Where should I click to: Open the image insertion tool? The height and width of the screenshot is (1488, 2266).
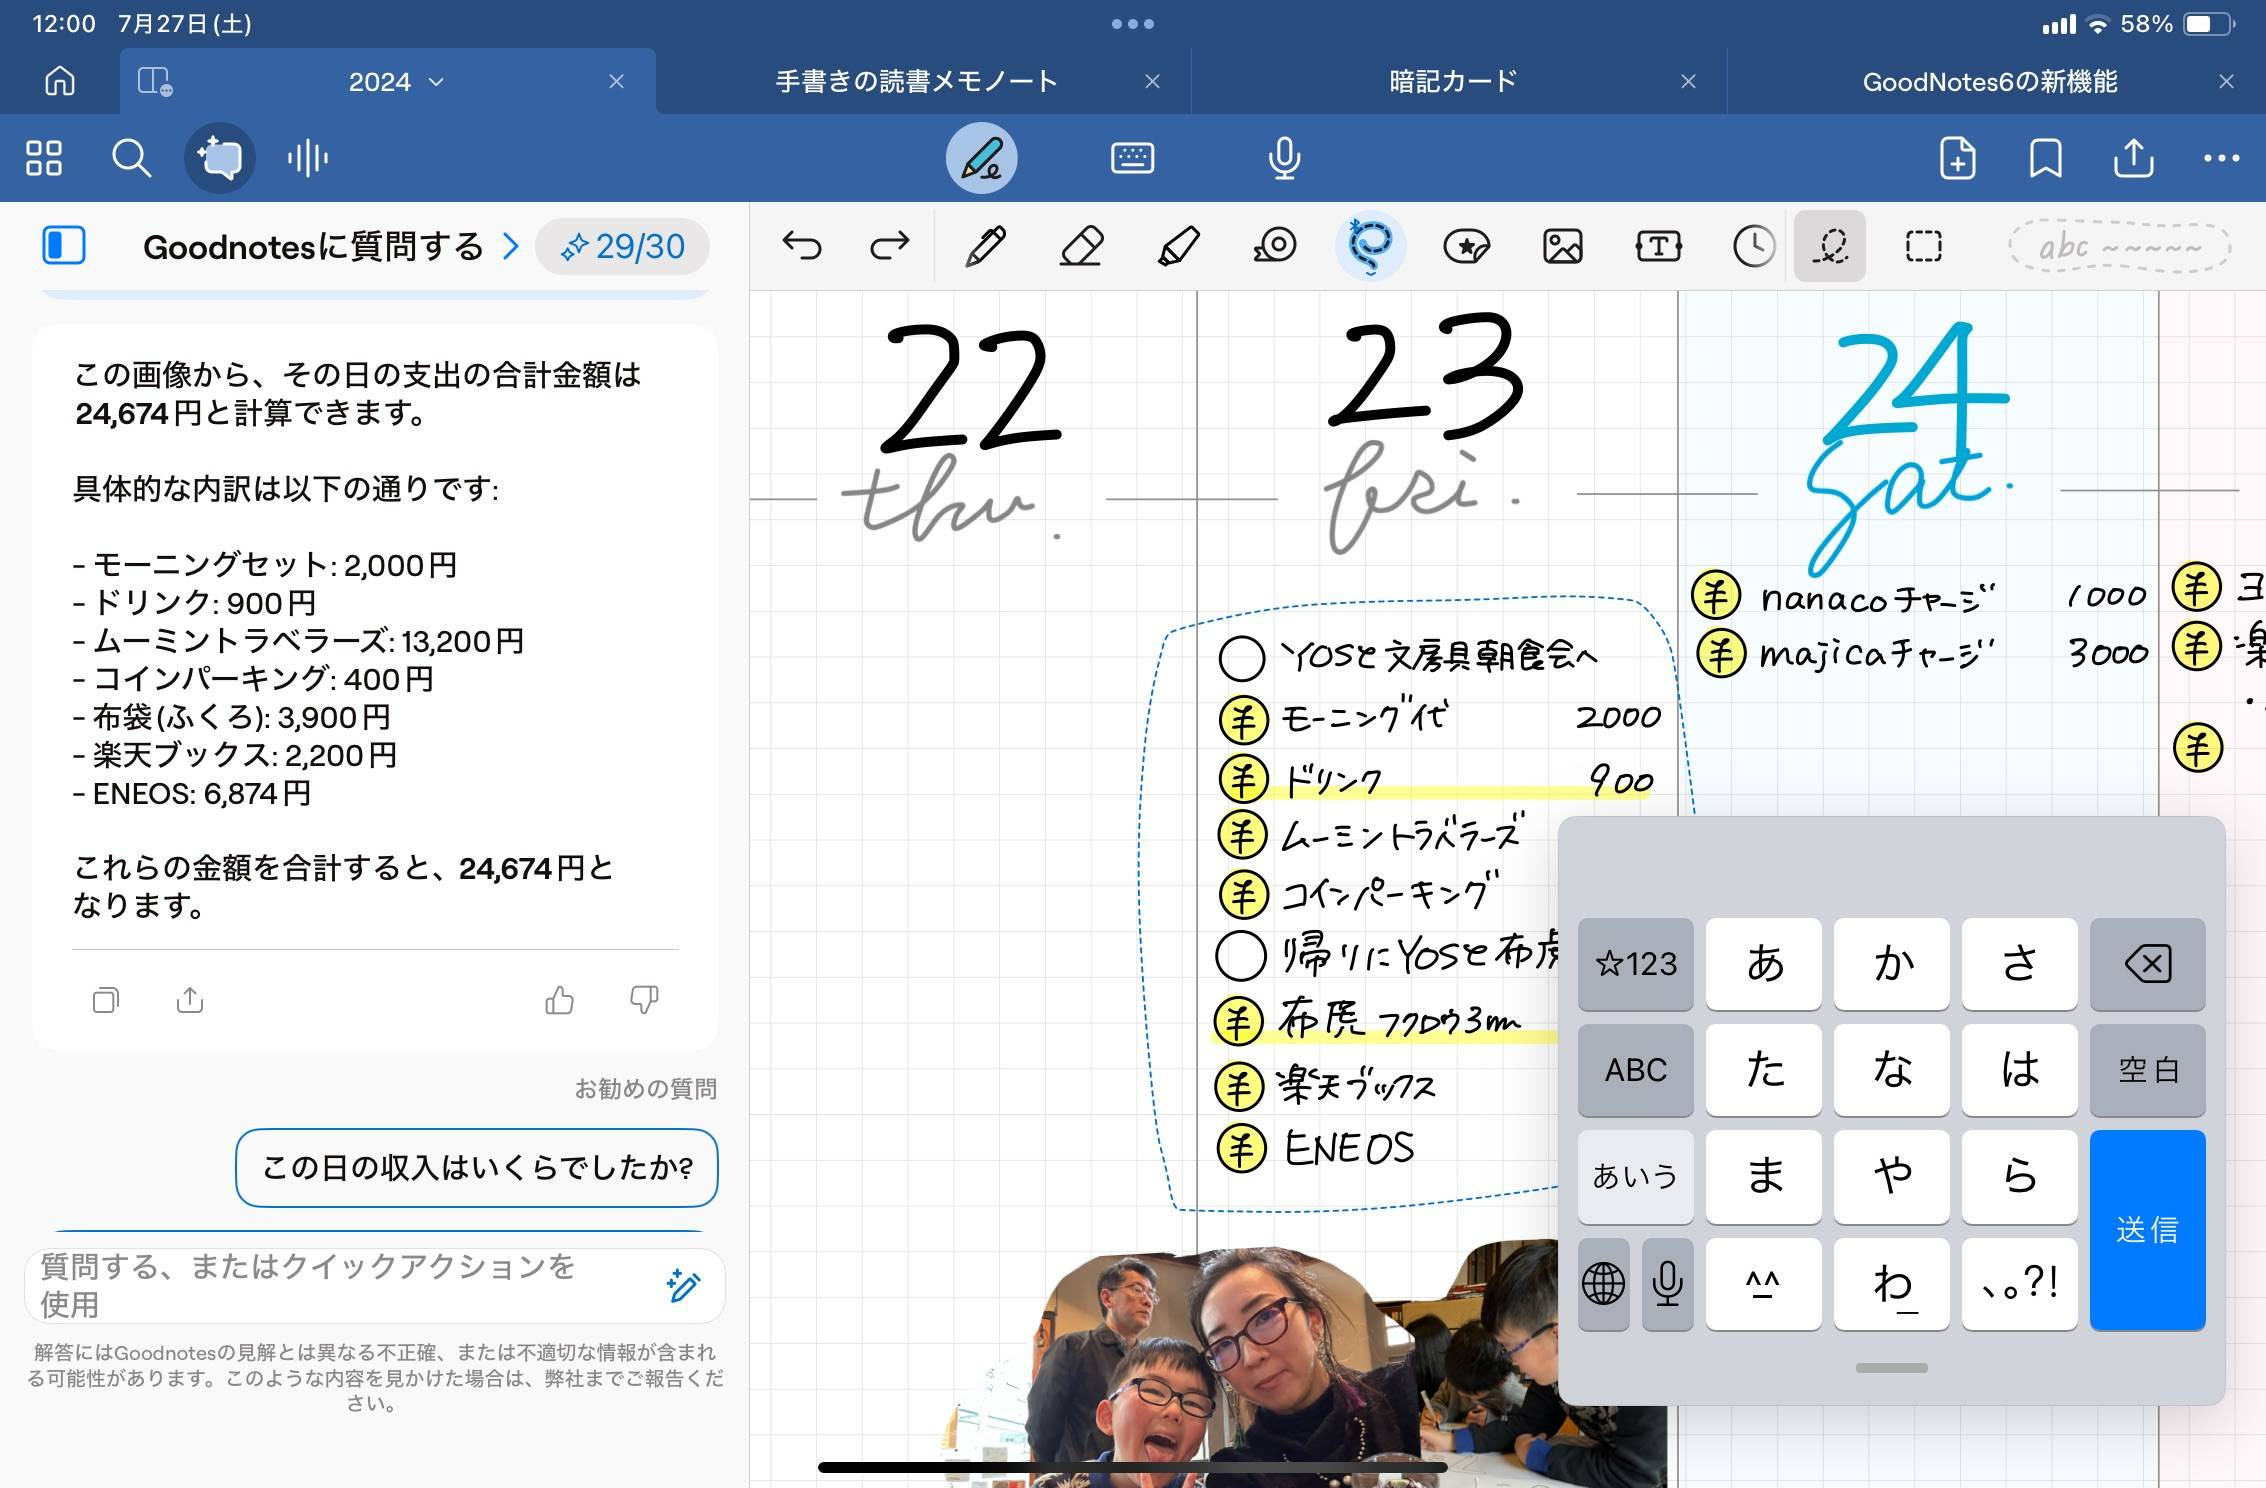pyautogui.click(x=1563, y=246)
